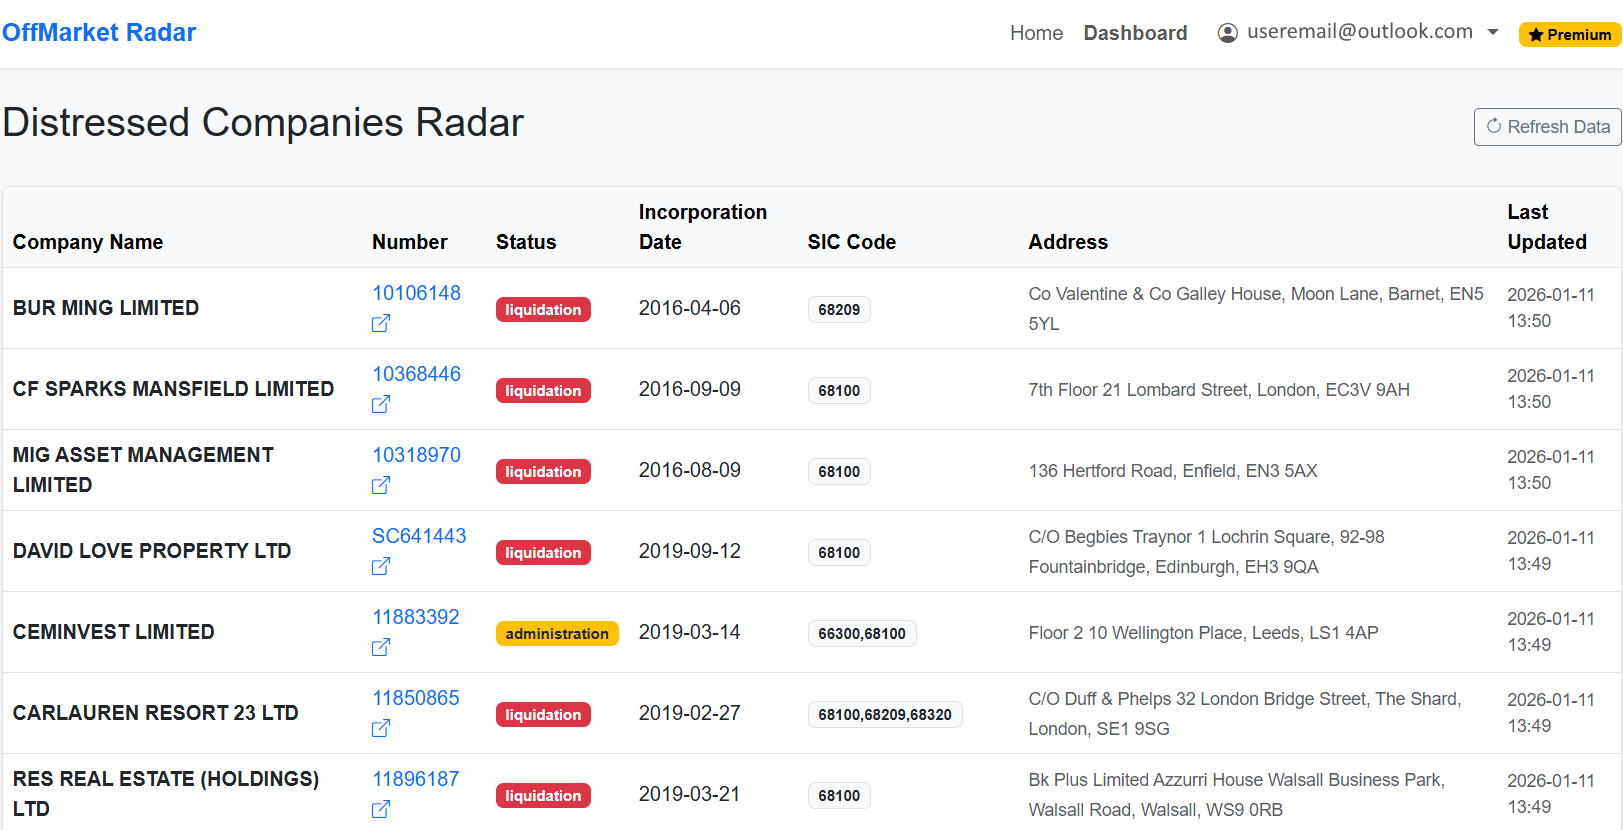
Task: Click the SIC Code column header
Action: [x=852, y=242]
